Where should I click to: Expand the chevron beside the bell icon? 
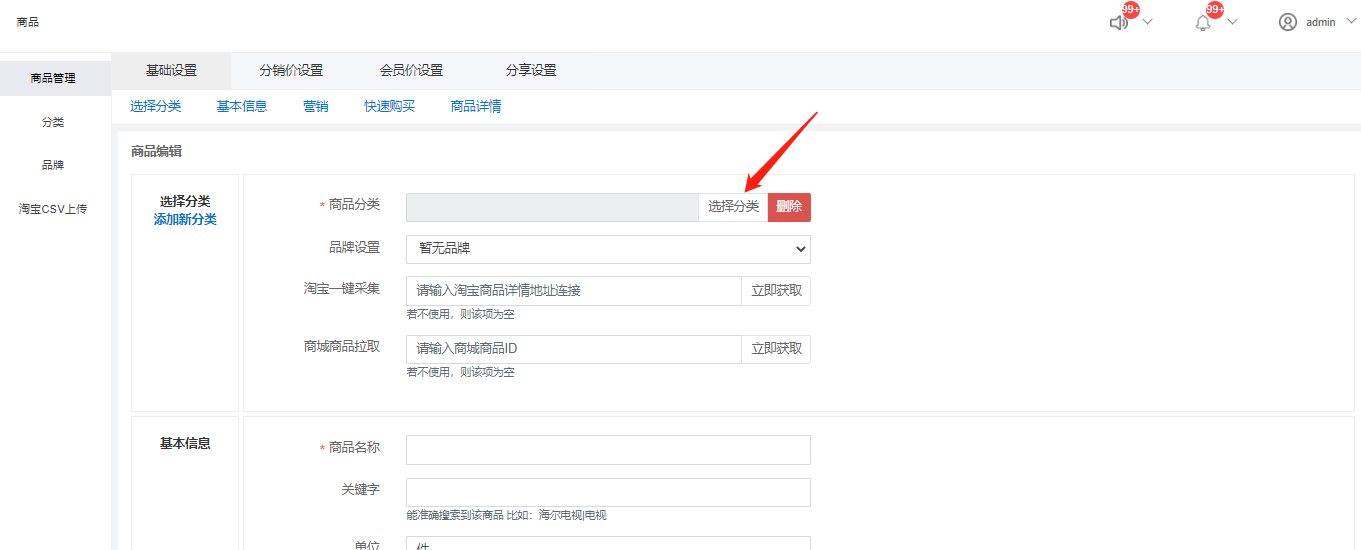point(1232,22)
